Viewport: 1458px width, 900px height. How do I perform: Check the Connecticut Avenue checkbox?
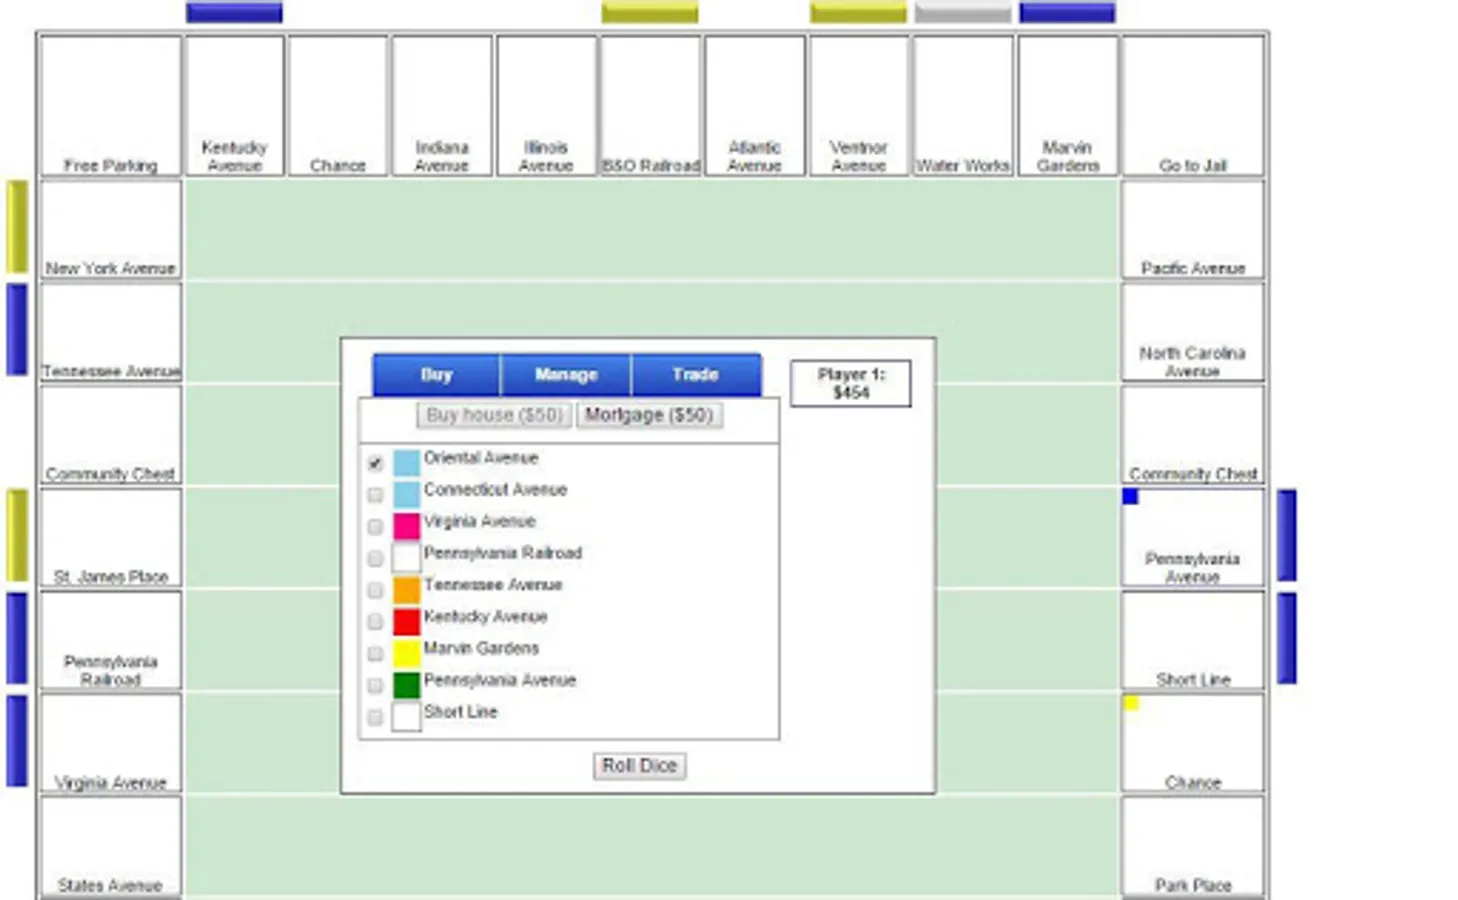pos(375,494)
